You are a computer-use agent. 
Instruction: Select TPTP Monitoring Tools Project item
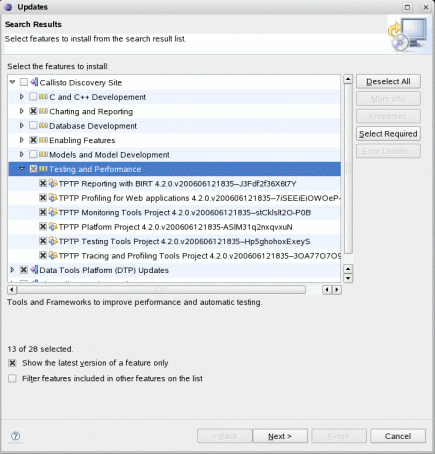pyautogui.click(x=185, y=212)
